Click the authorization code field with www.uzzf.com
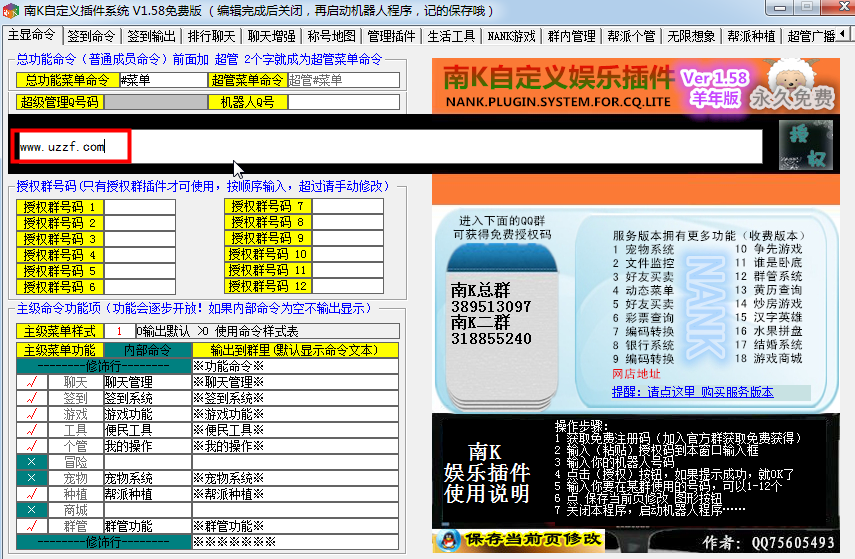 tap(390, 147)
